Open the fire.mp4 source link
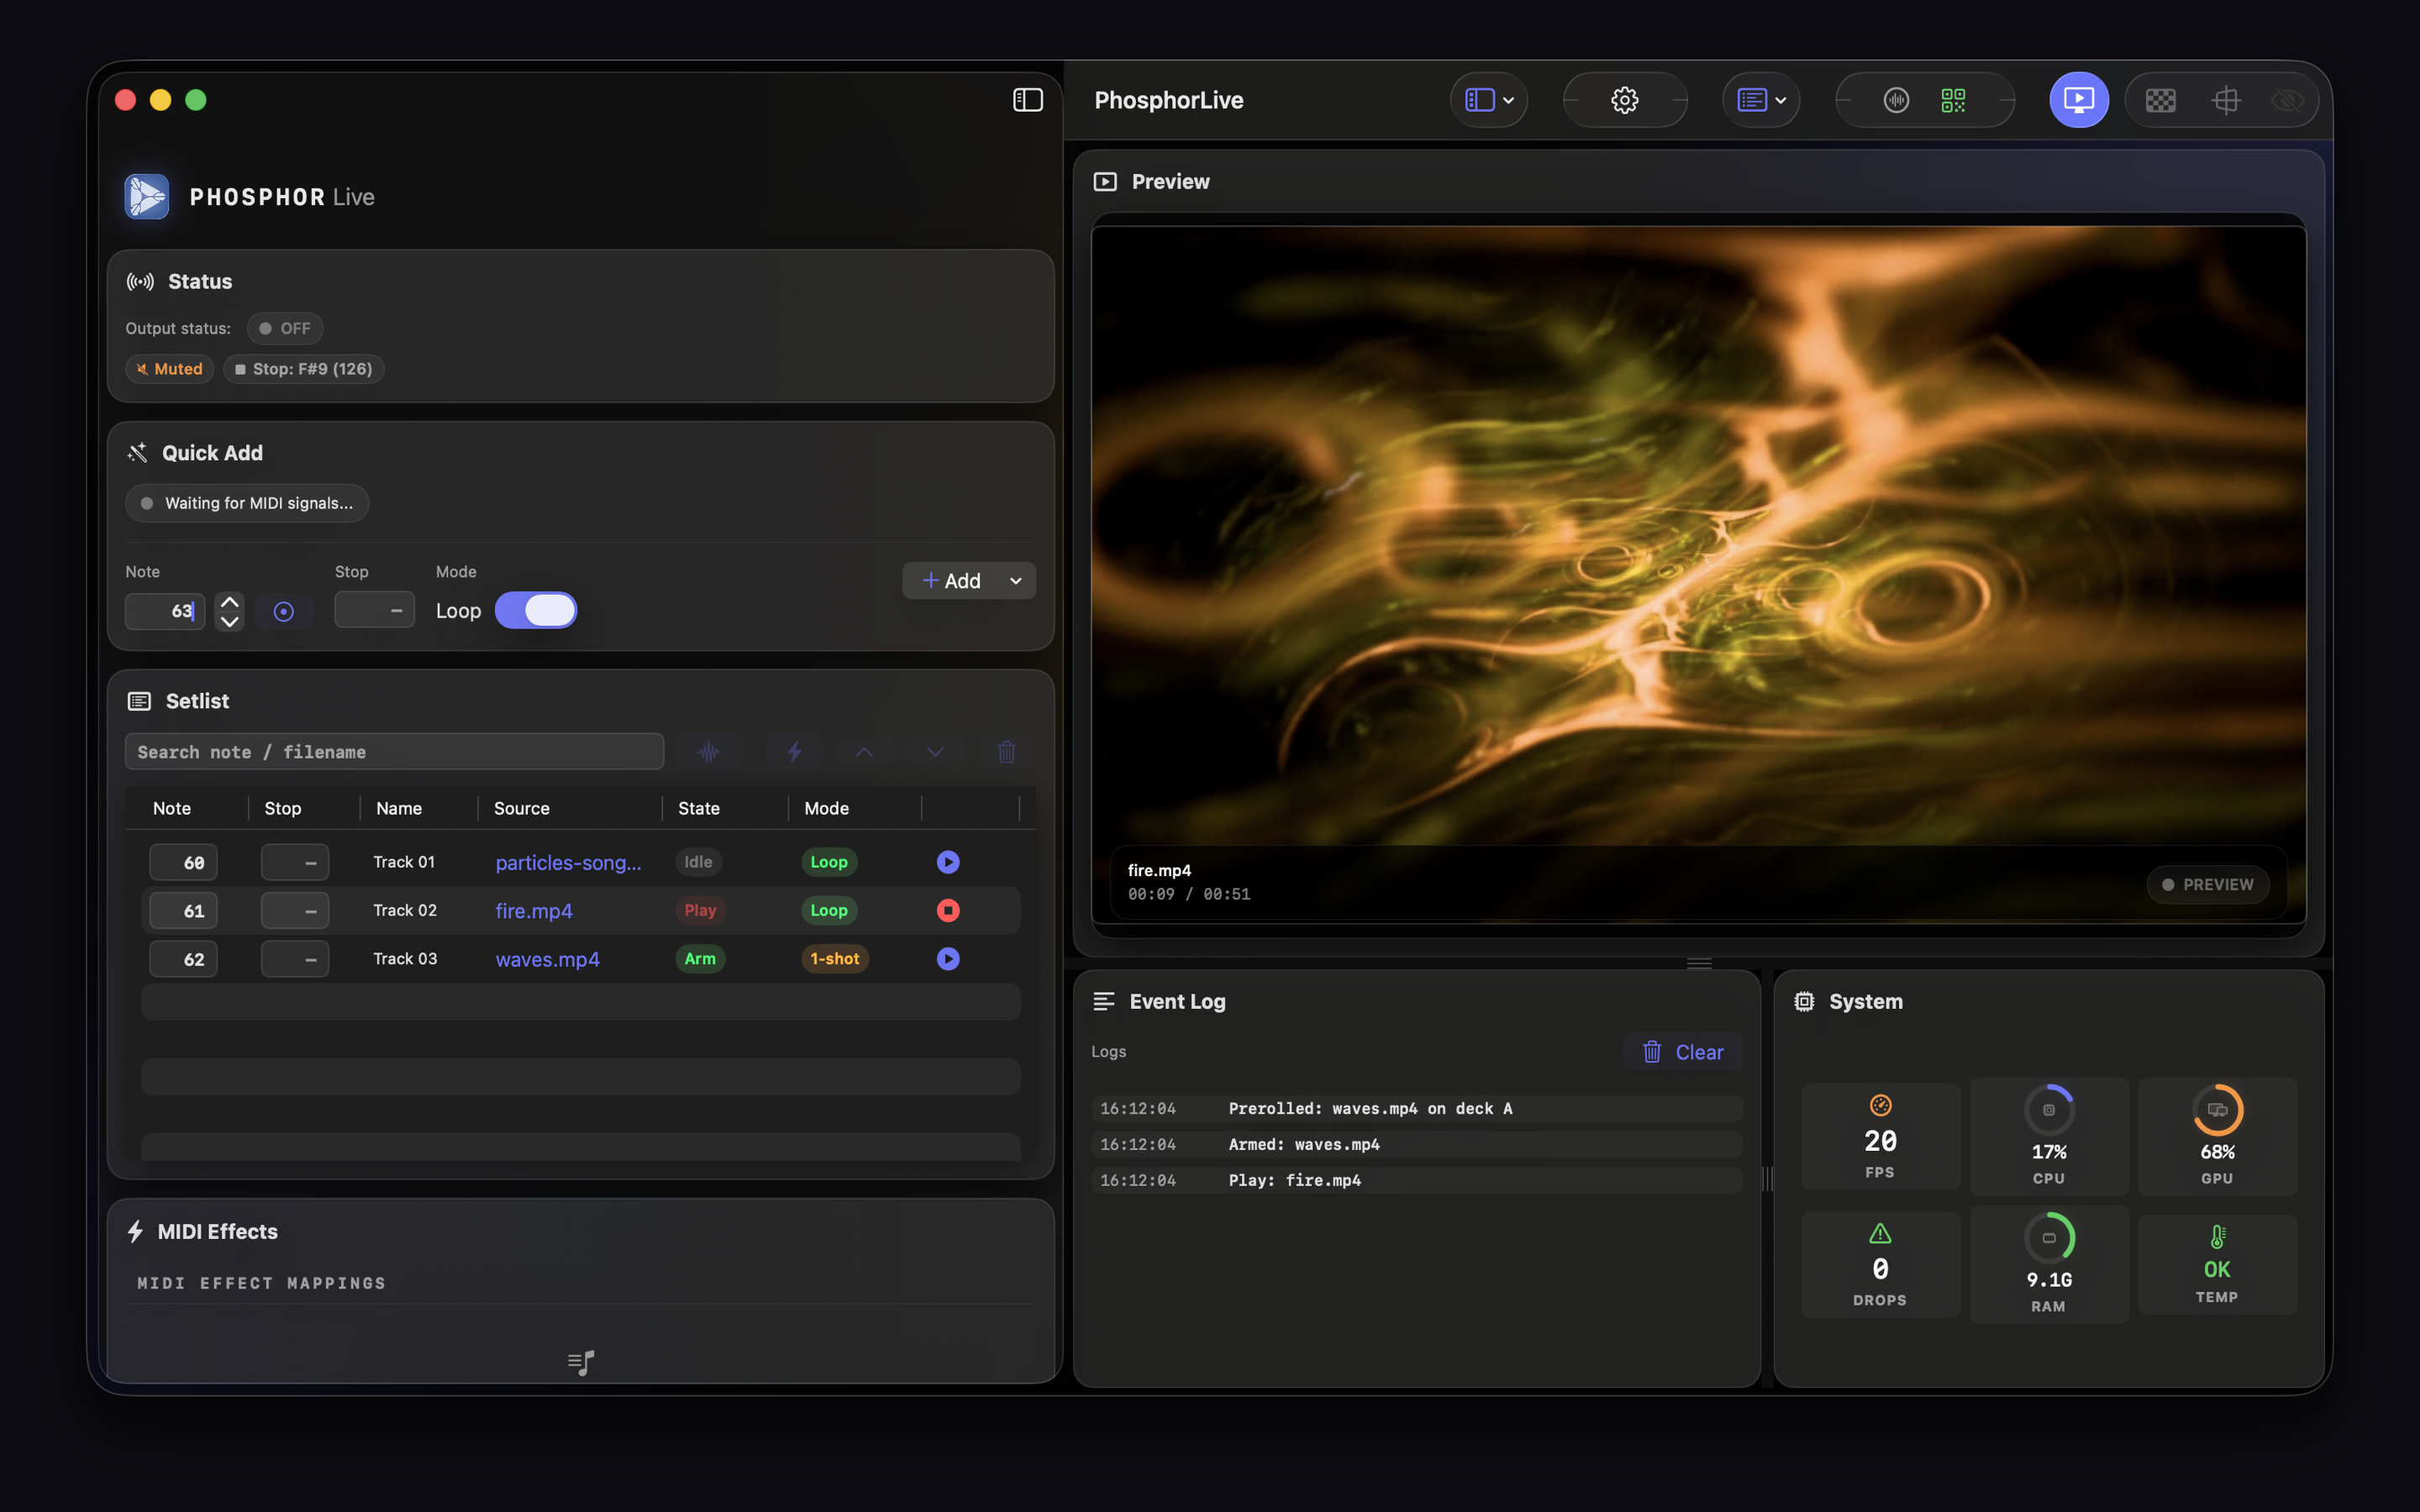 [x=534, y=910]
